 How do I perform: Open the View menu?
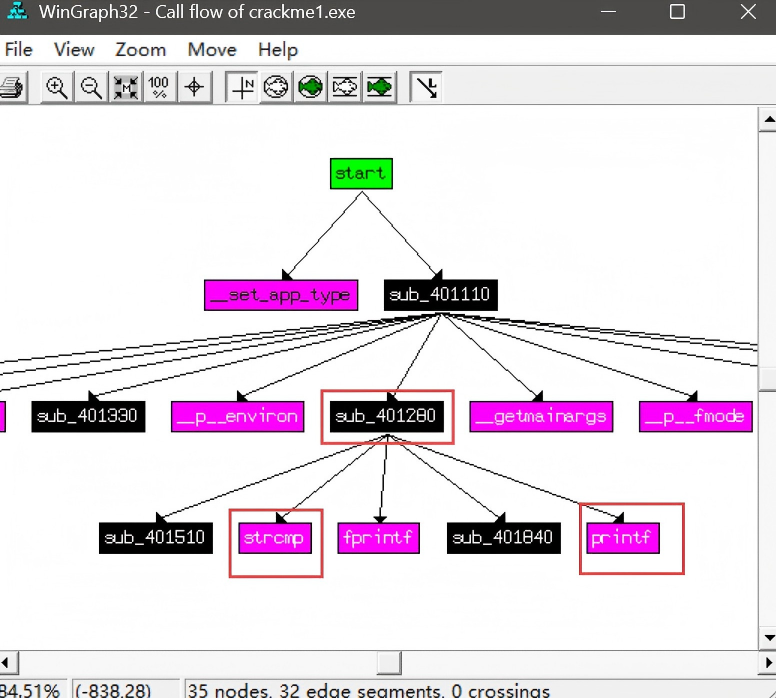(x=74, y=50)
